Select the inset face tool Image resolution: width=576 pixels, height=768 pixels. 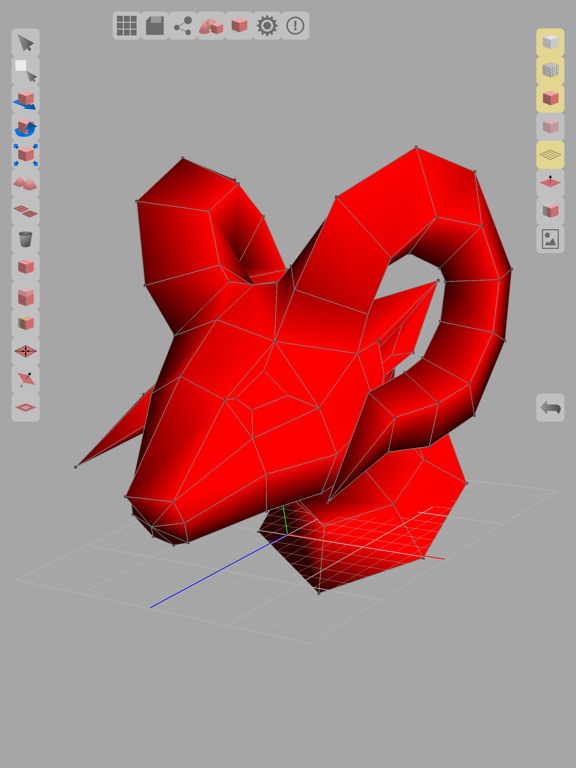25,408
